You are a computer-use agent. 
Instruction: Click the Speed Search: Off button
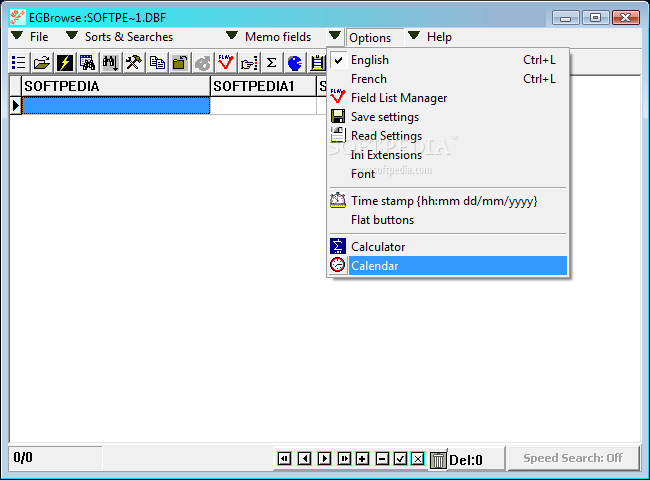573,458
